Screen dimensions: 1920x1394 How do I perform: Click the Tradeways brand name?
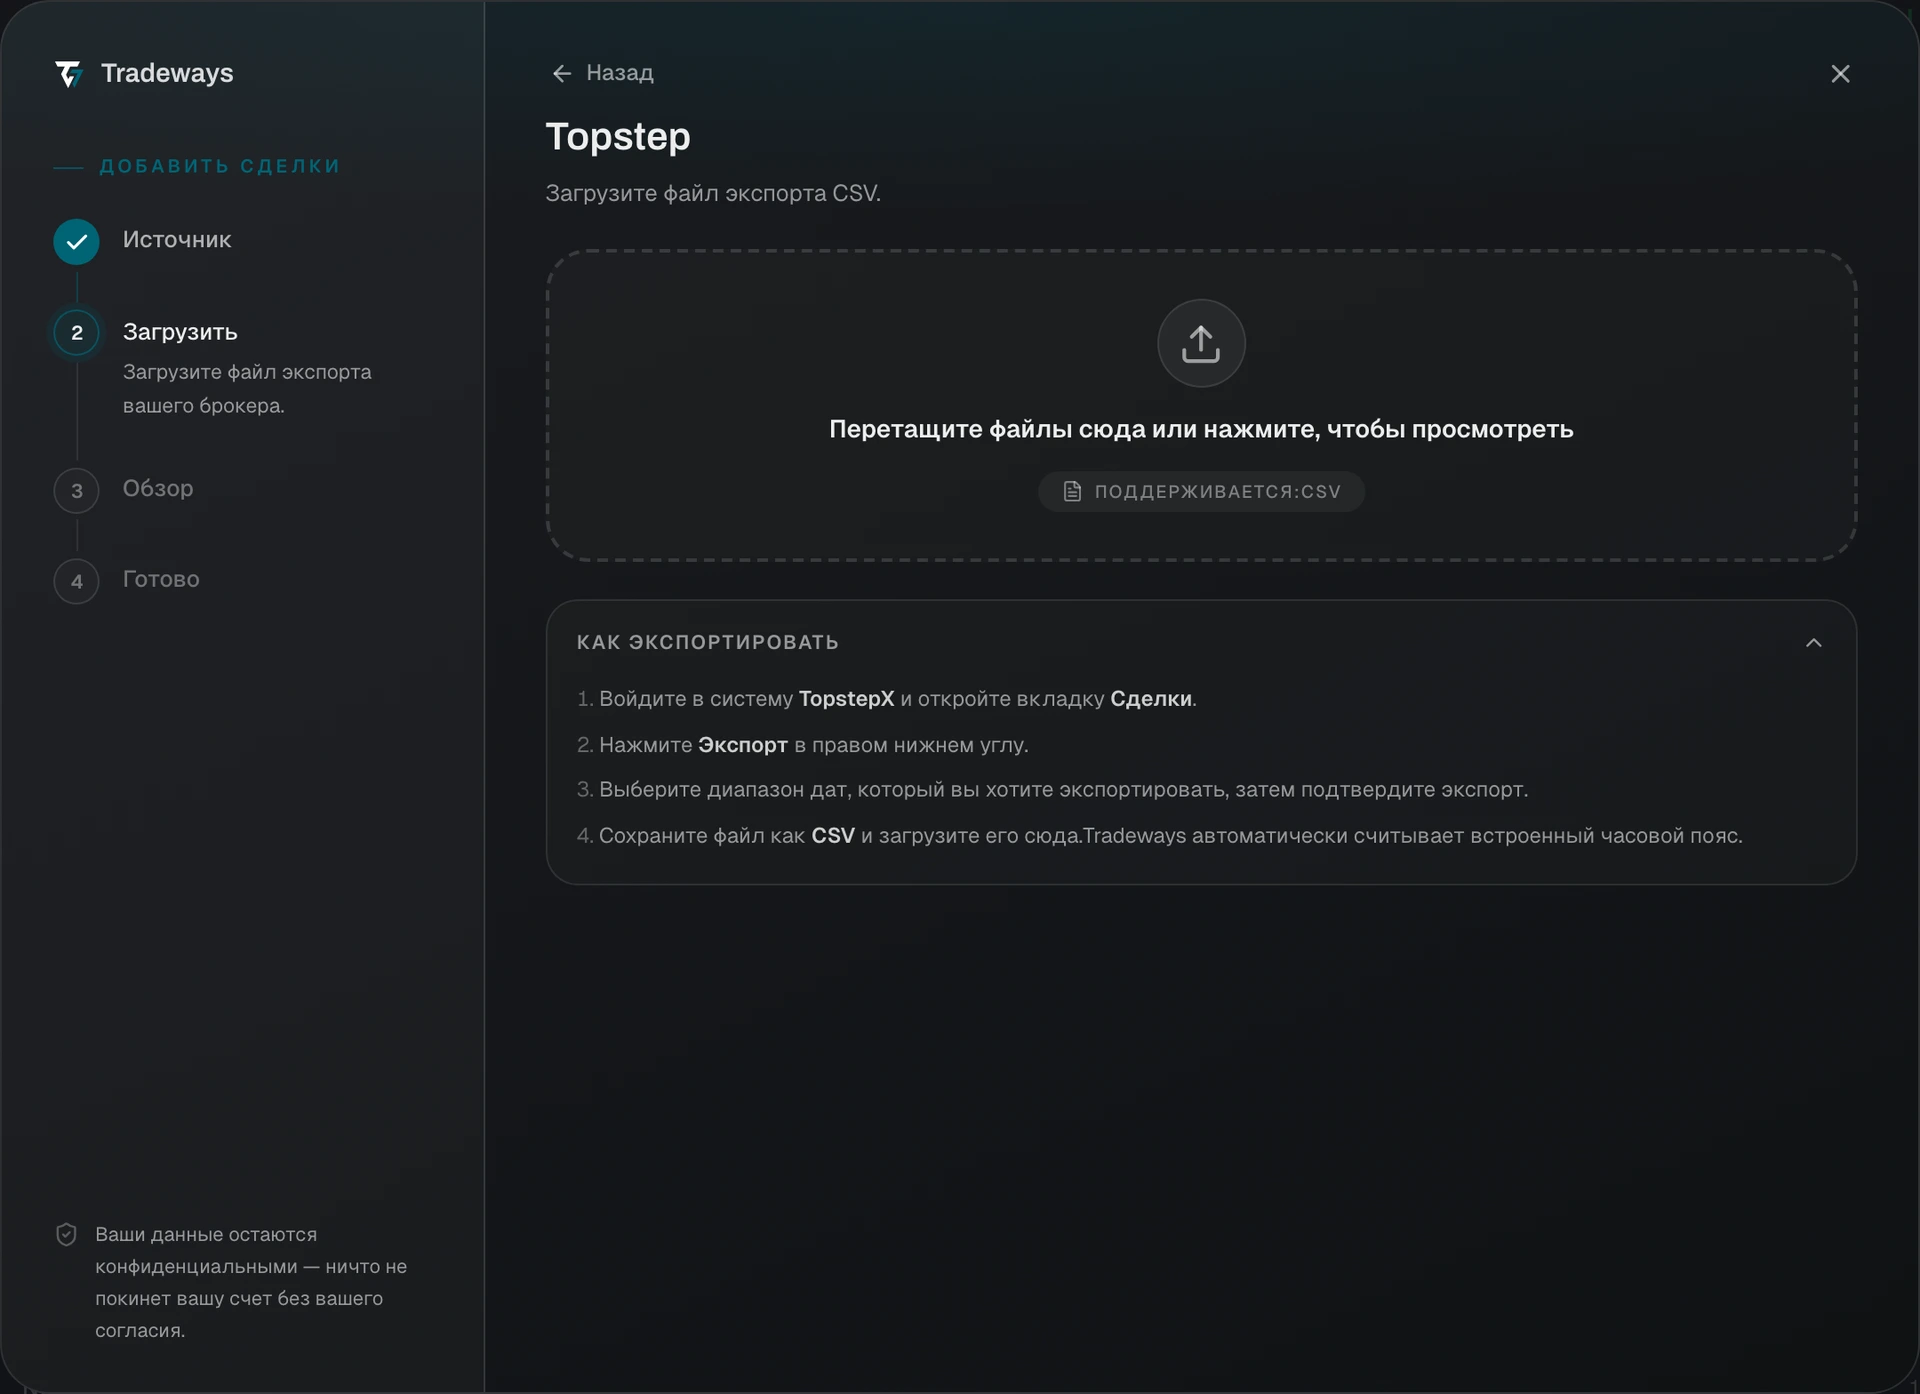click(167, 73)
